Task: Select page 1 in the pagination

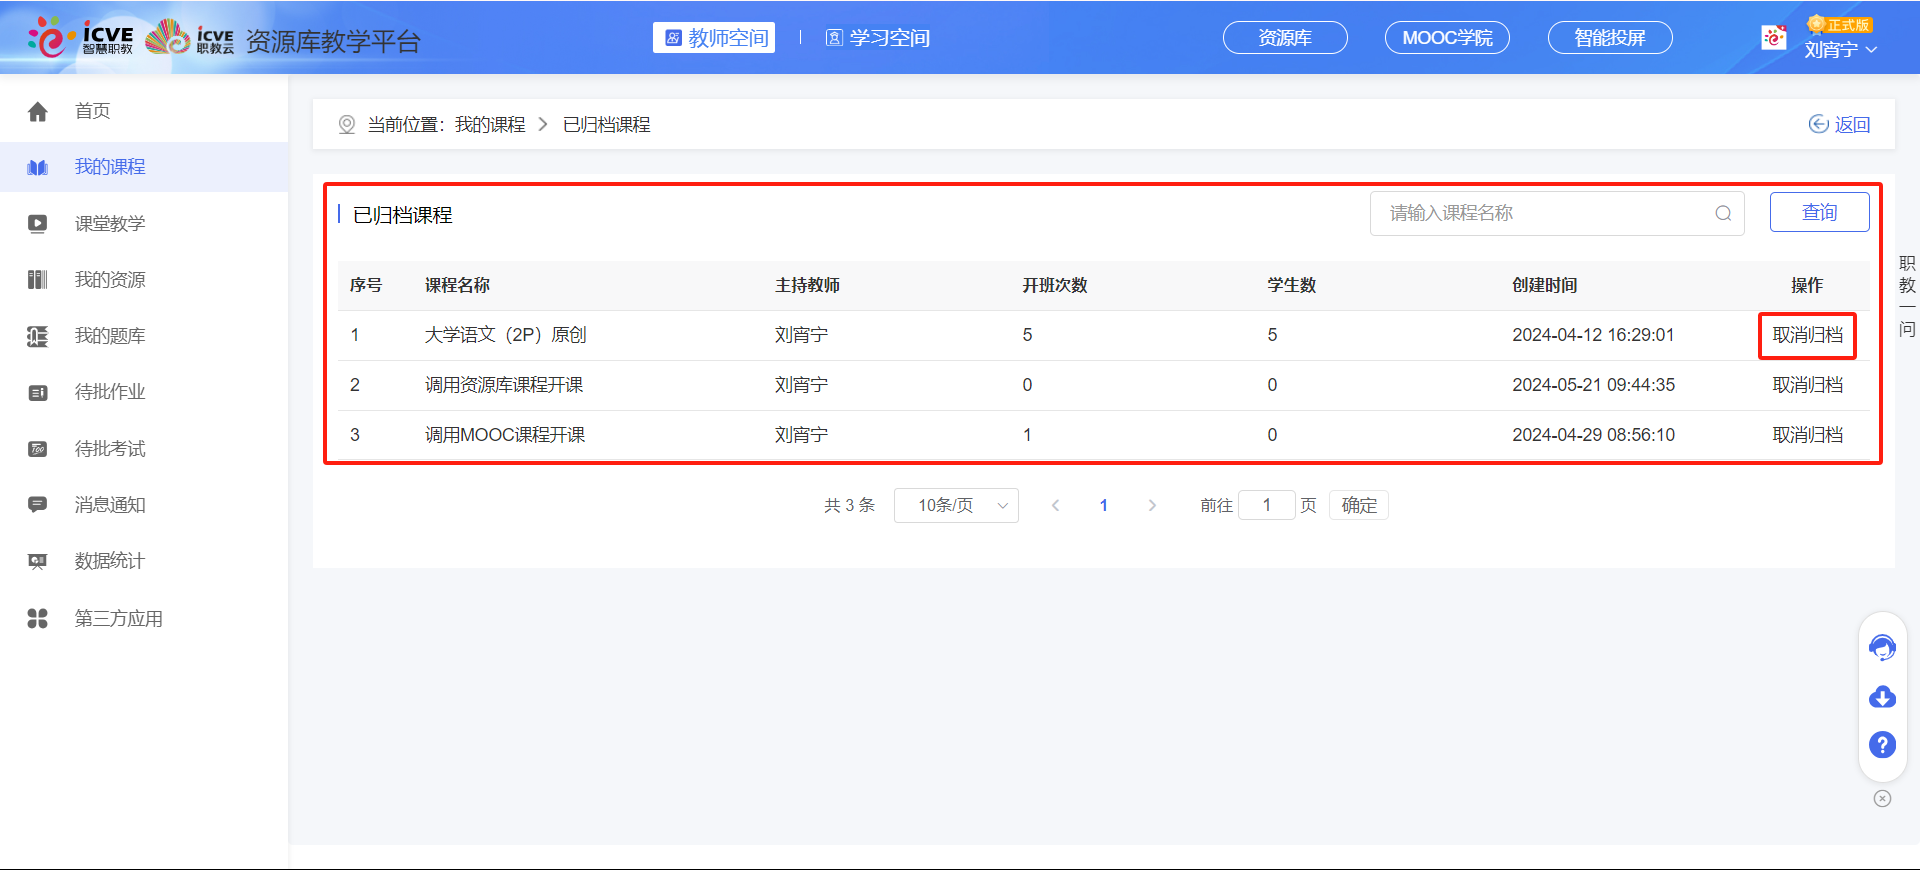Action: click(1104, 505)
